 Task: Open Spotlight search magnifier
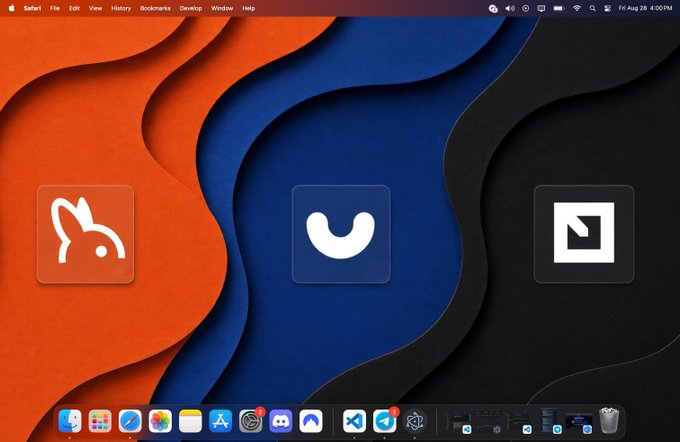pos(592,8)
